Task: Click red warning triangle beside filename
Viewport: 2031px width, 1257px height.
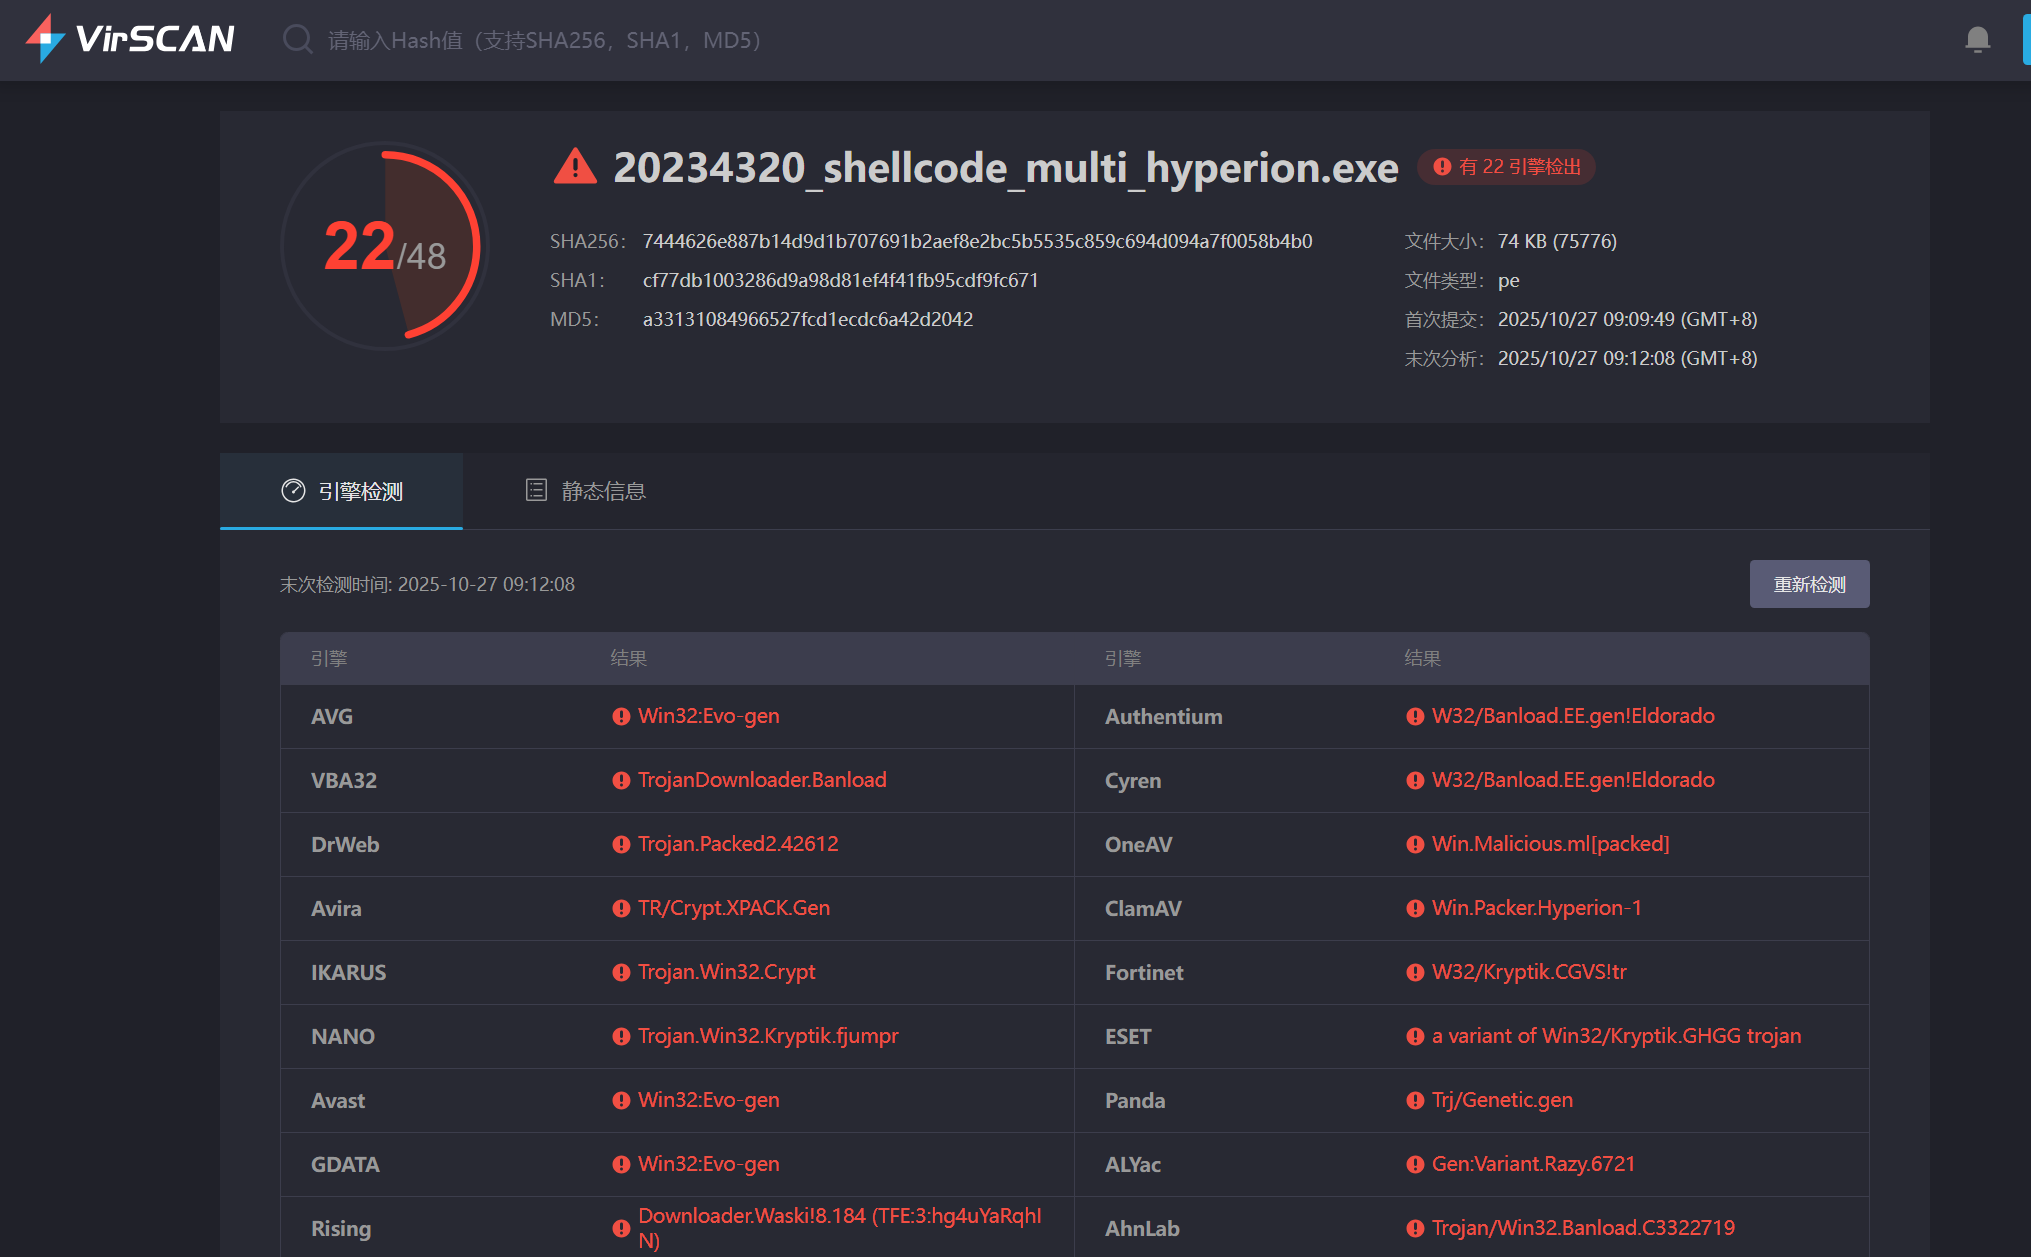Action: (x=575, y=167)
